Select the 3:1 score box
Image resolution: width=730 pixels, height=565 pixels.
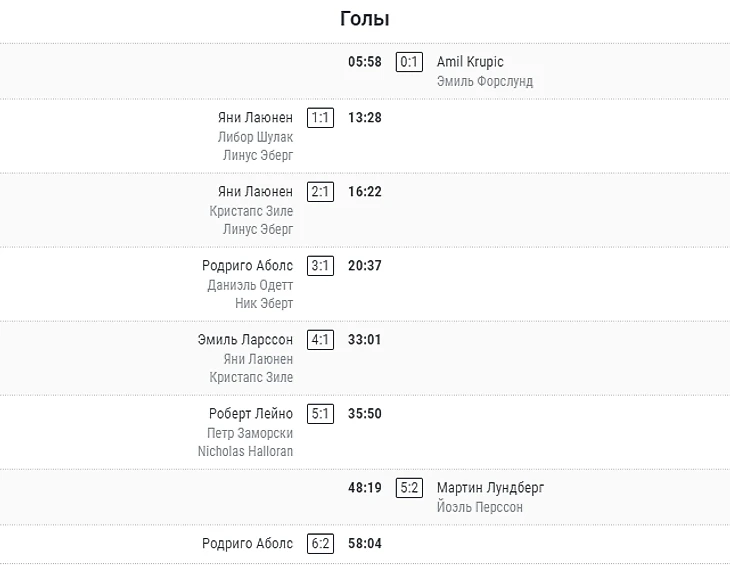pyautogui.click(x=320, y=265)
